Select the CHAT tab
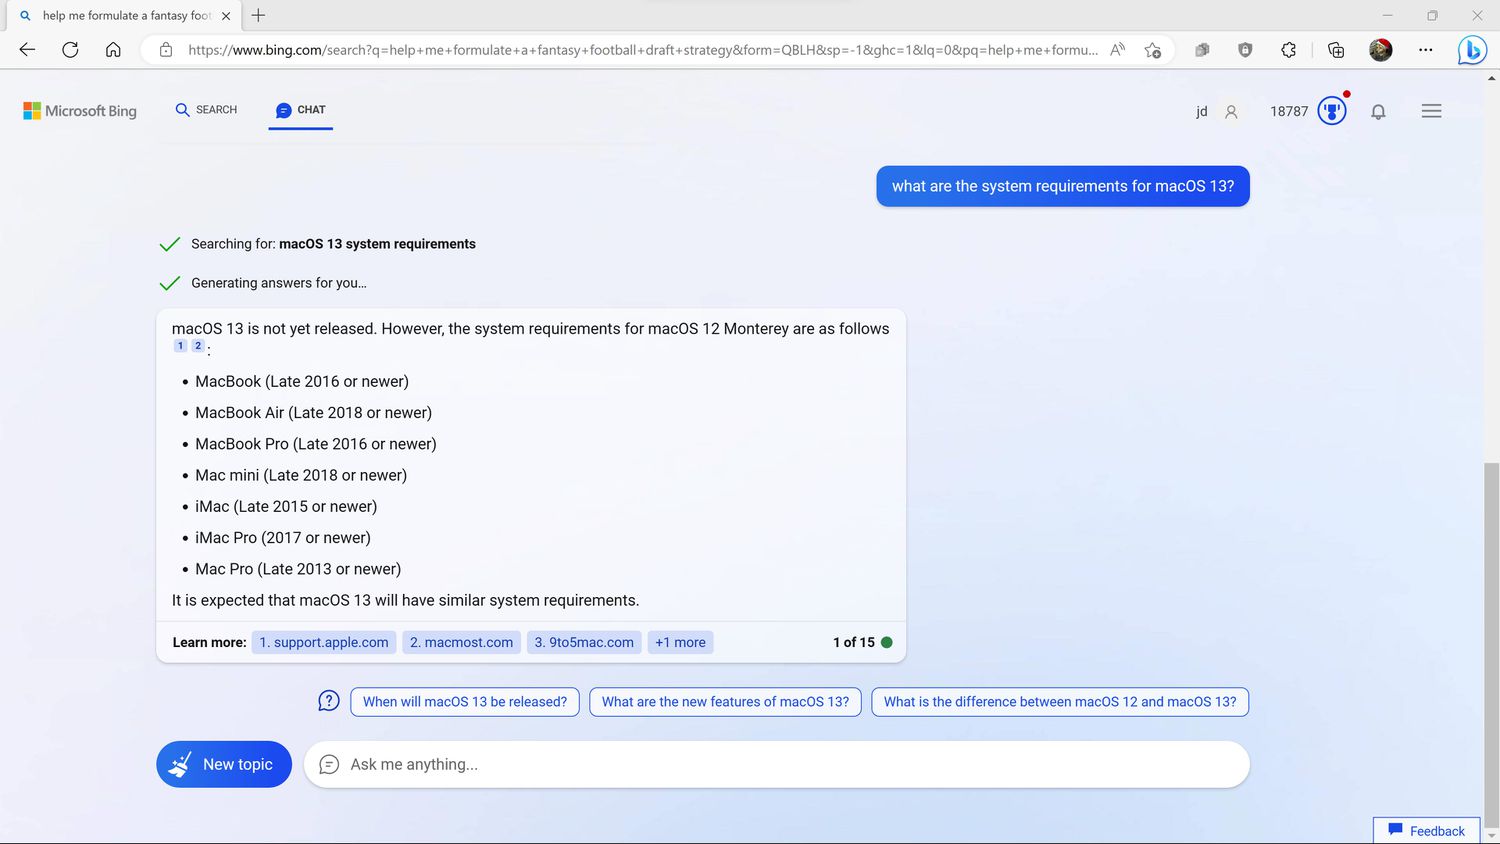Image resolution: width=1500 pixels, height=844 pixels. pos(301,110)
